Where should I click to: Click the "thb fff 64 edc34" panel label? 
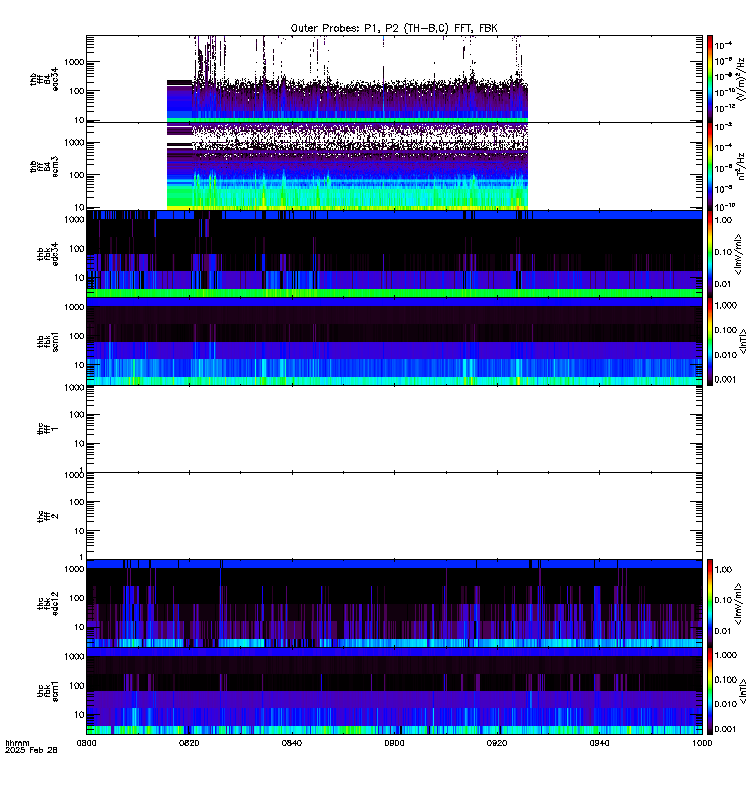pyautogui.click(x=44, y=79)
